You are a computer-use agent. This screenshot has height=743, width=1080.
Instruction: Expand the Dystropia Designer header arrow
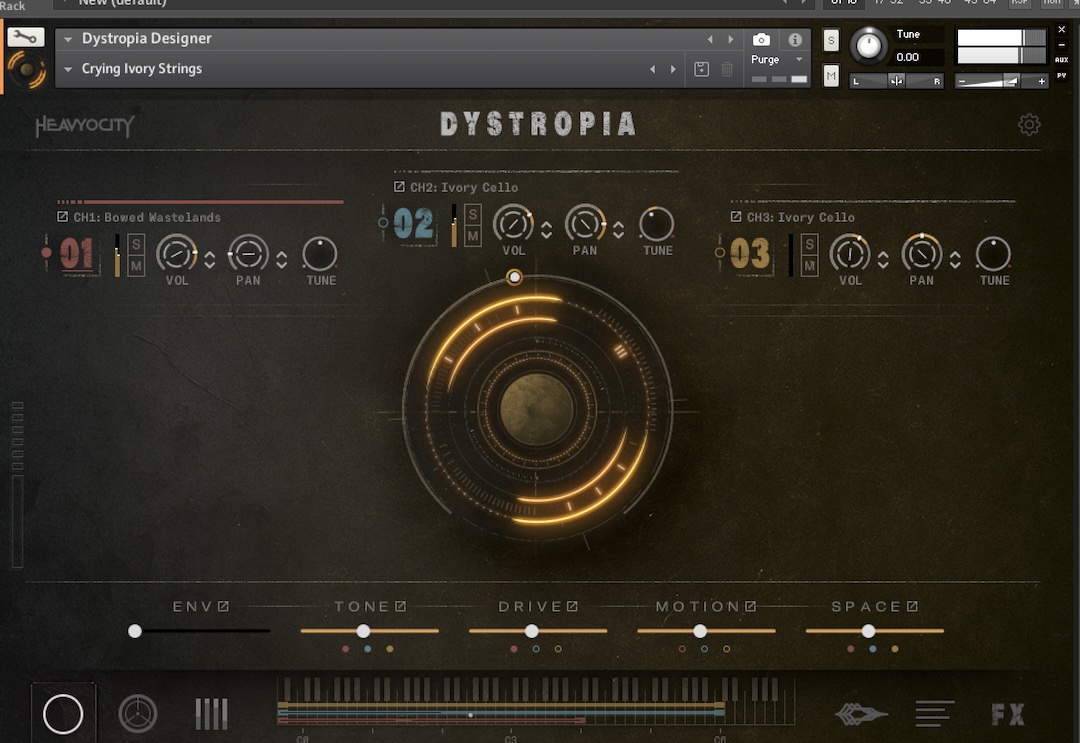click(x=66, y=38)
